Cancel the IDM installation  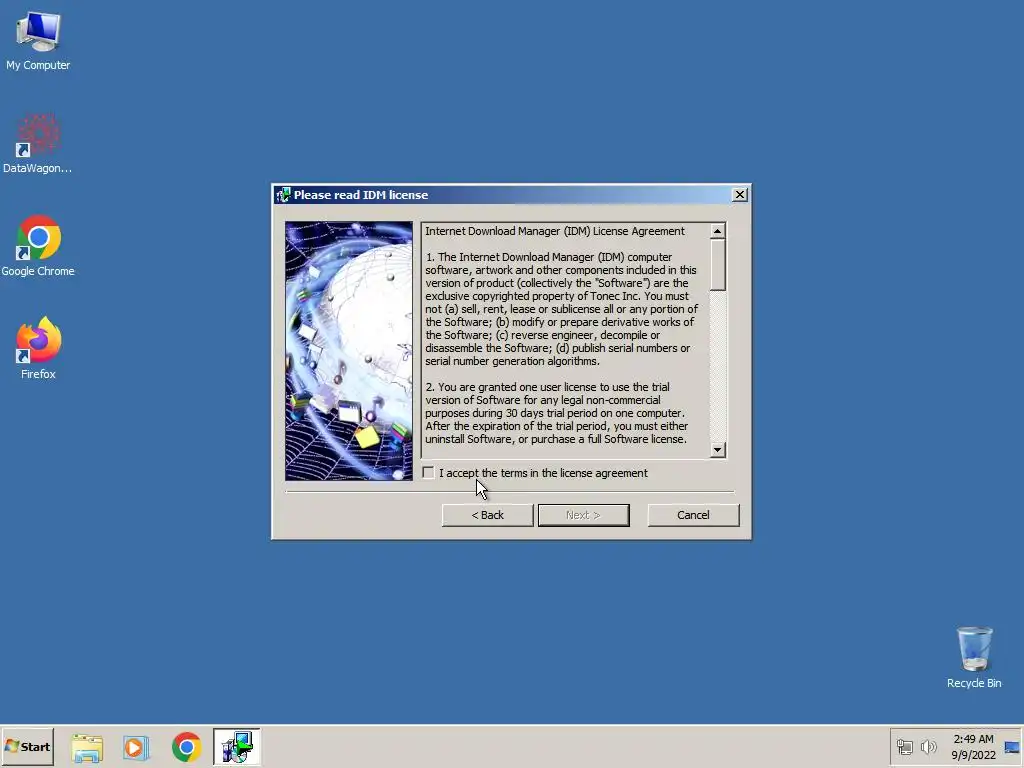pyautogui.click(x=693, y=515)
